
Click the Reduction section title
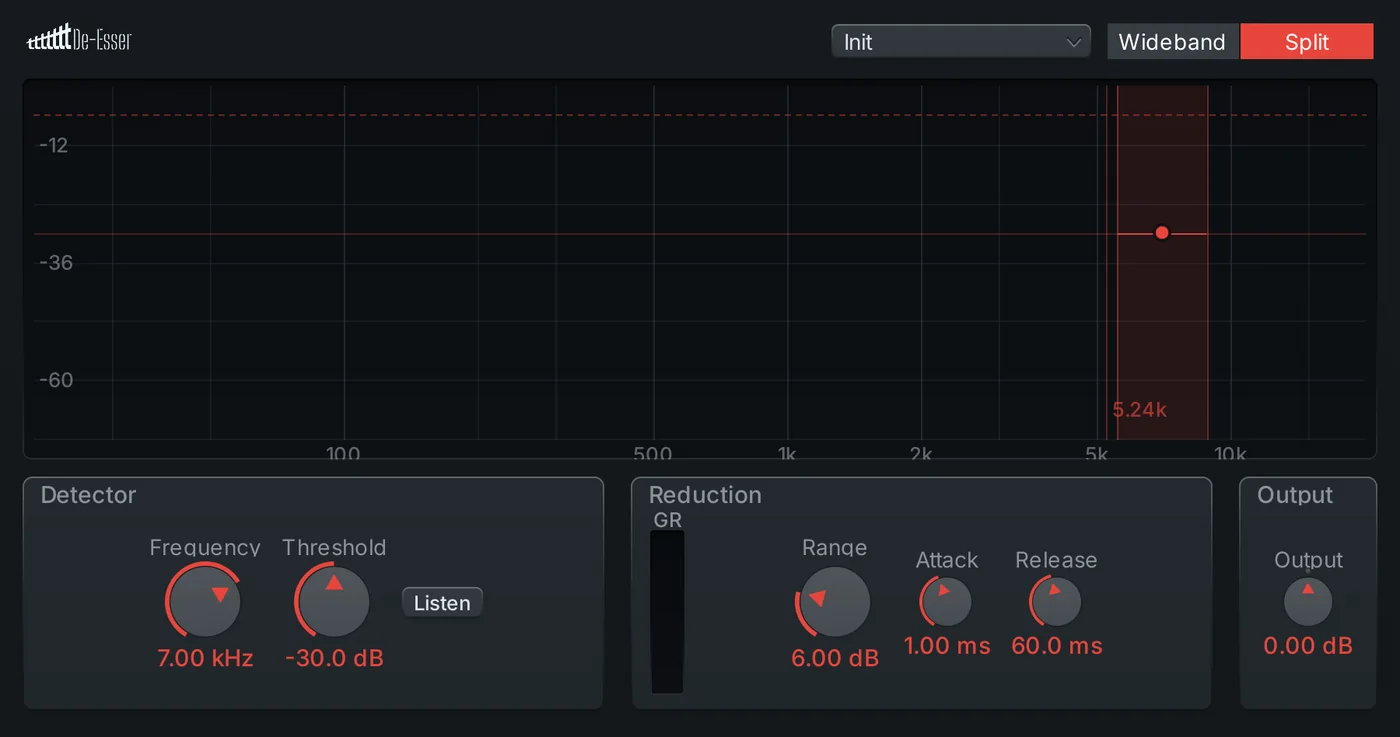tap(705, 495)
